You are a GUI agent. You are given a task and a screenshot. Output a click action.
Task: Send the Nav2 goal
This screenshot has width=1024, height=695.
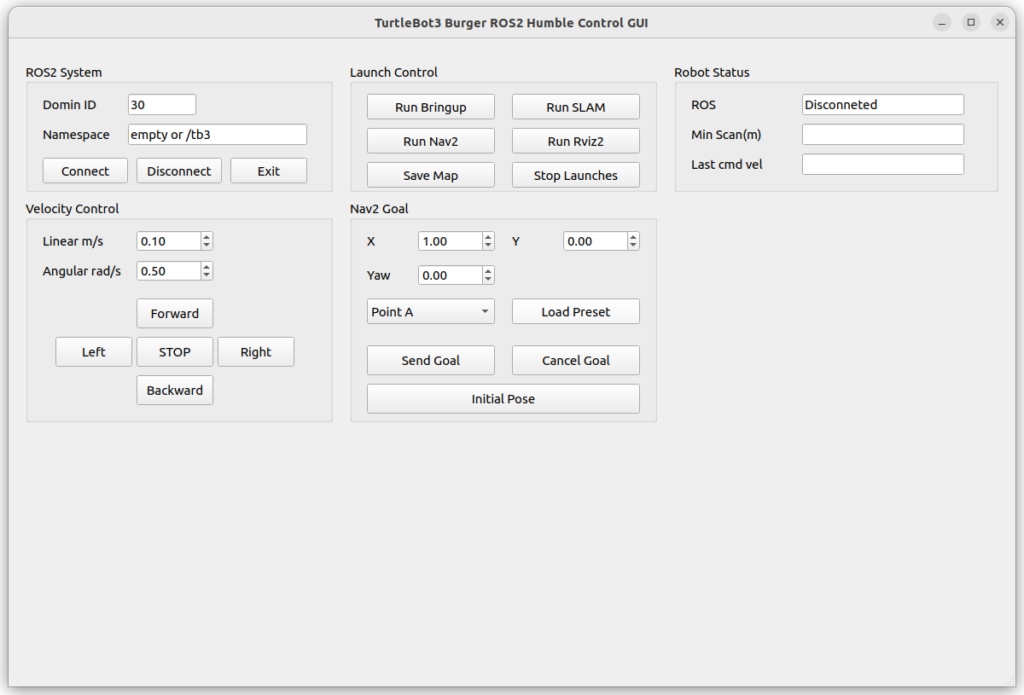tap(430, 361)
